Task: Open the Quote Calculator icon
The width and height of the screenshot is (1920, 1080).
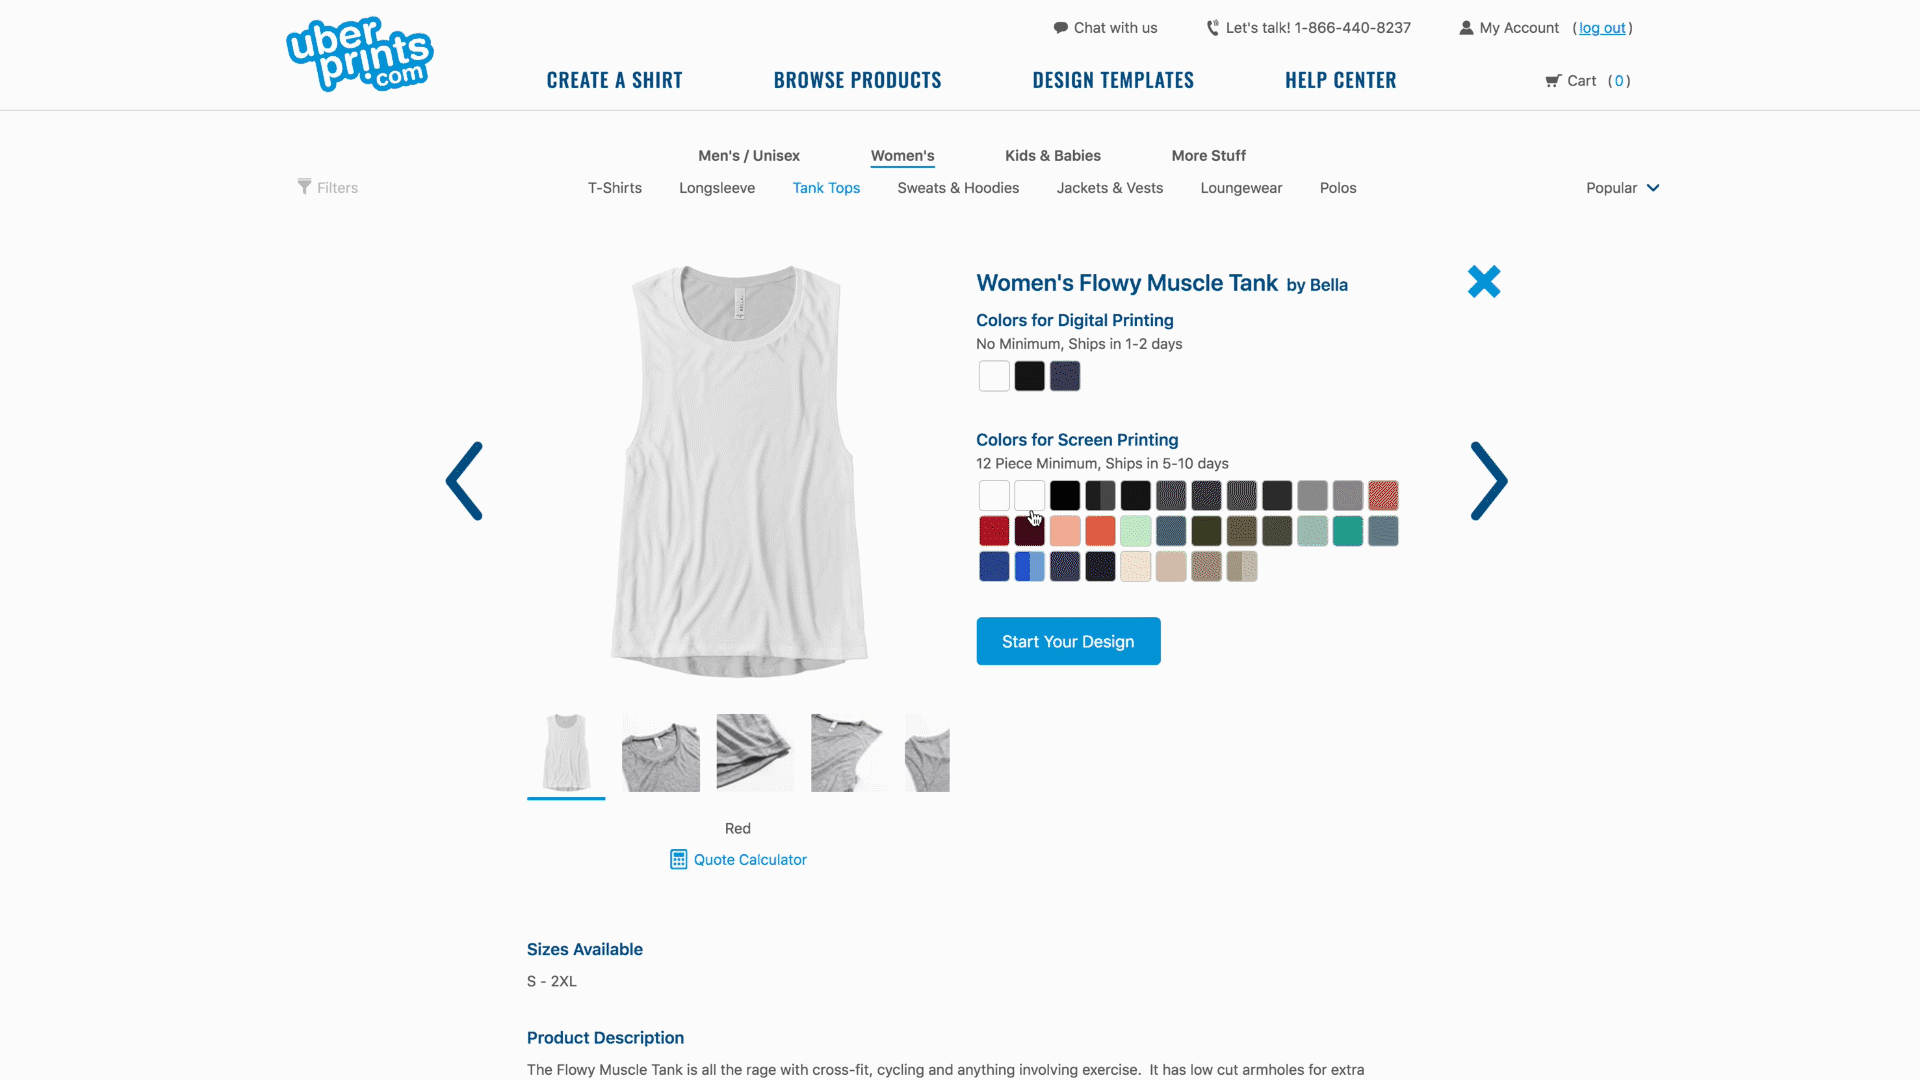Action: pyautogui.click(x=678, y=859)
